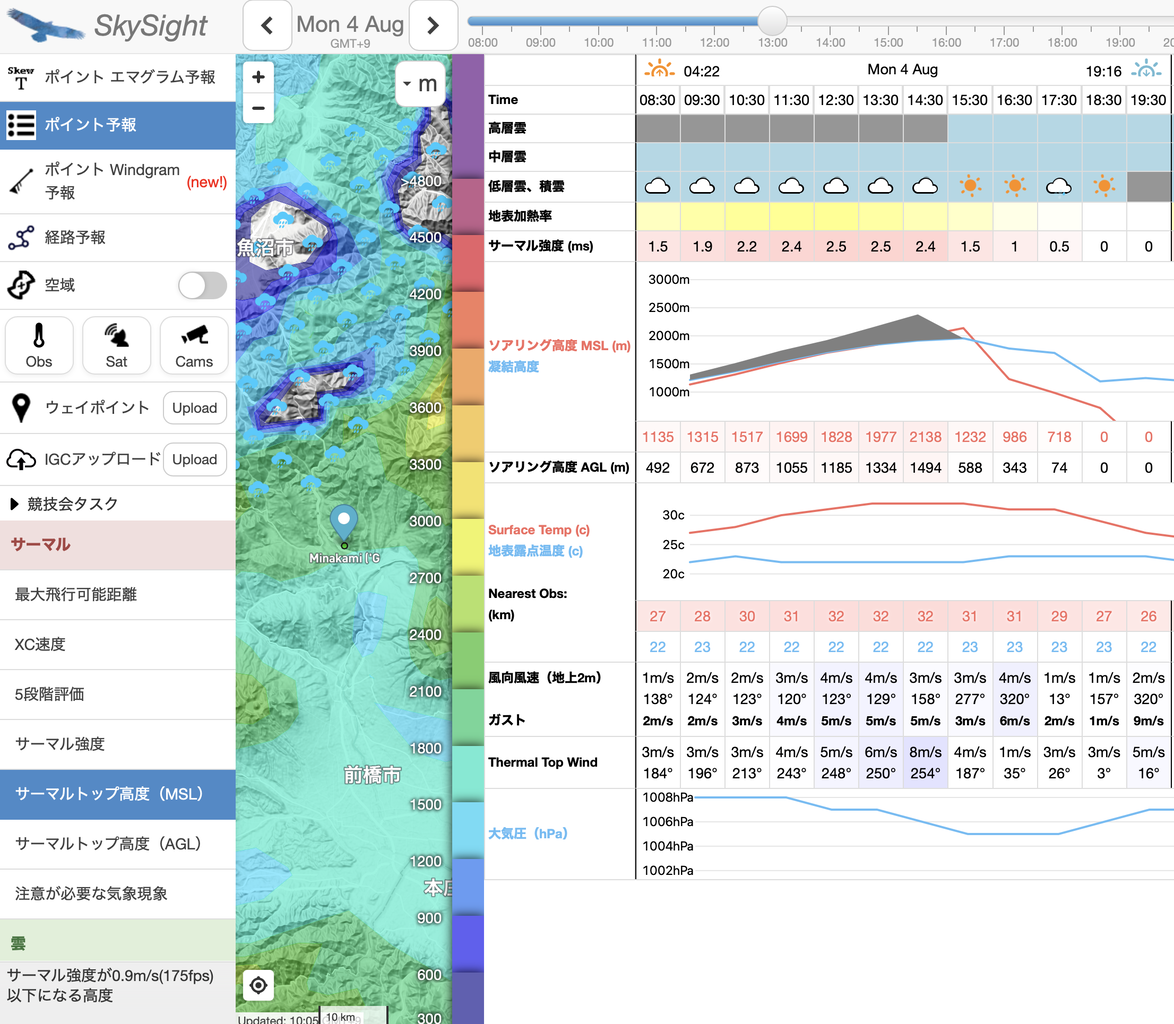
Task: Click the Mon 4 Aug date field
Action: pos(350,24)
